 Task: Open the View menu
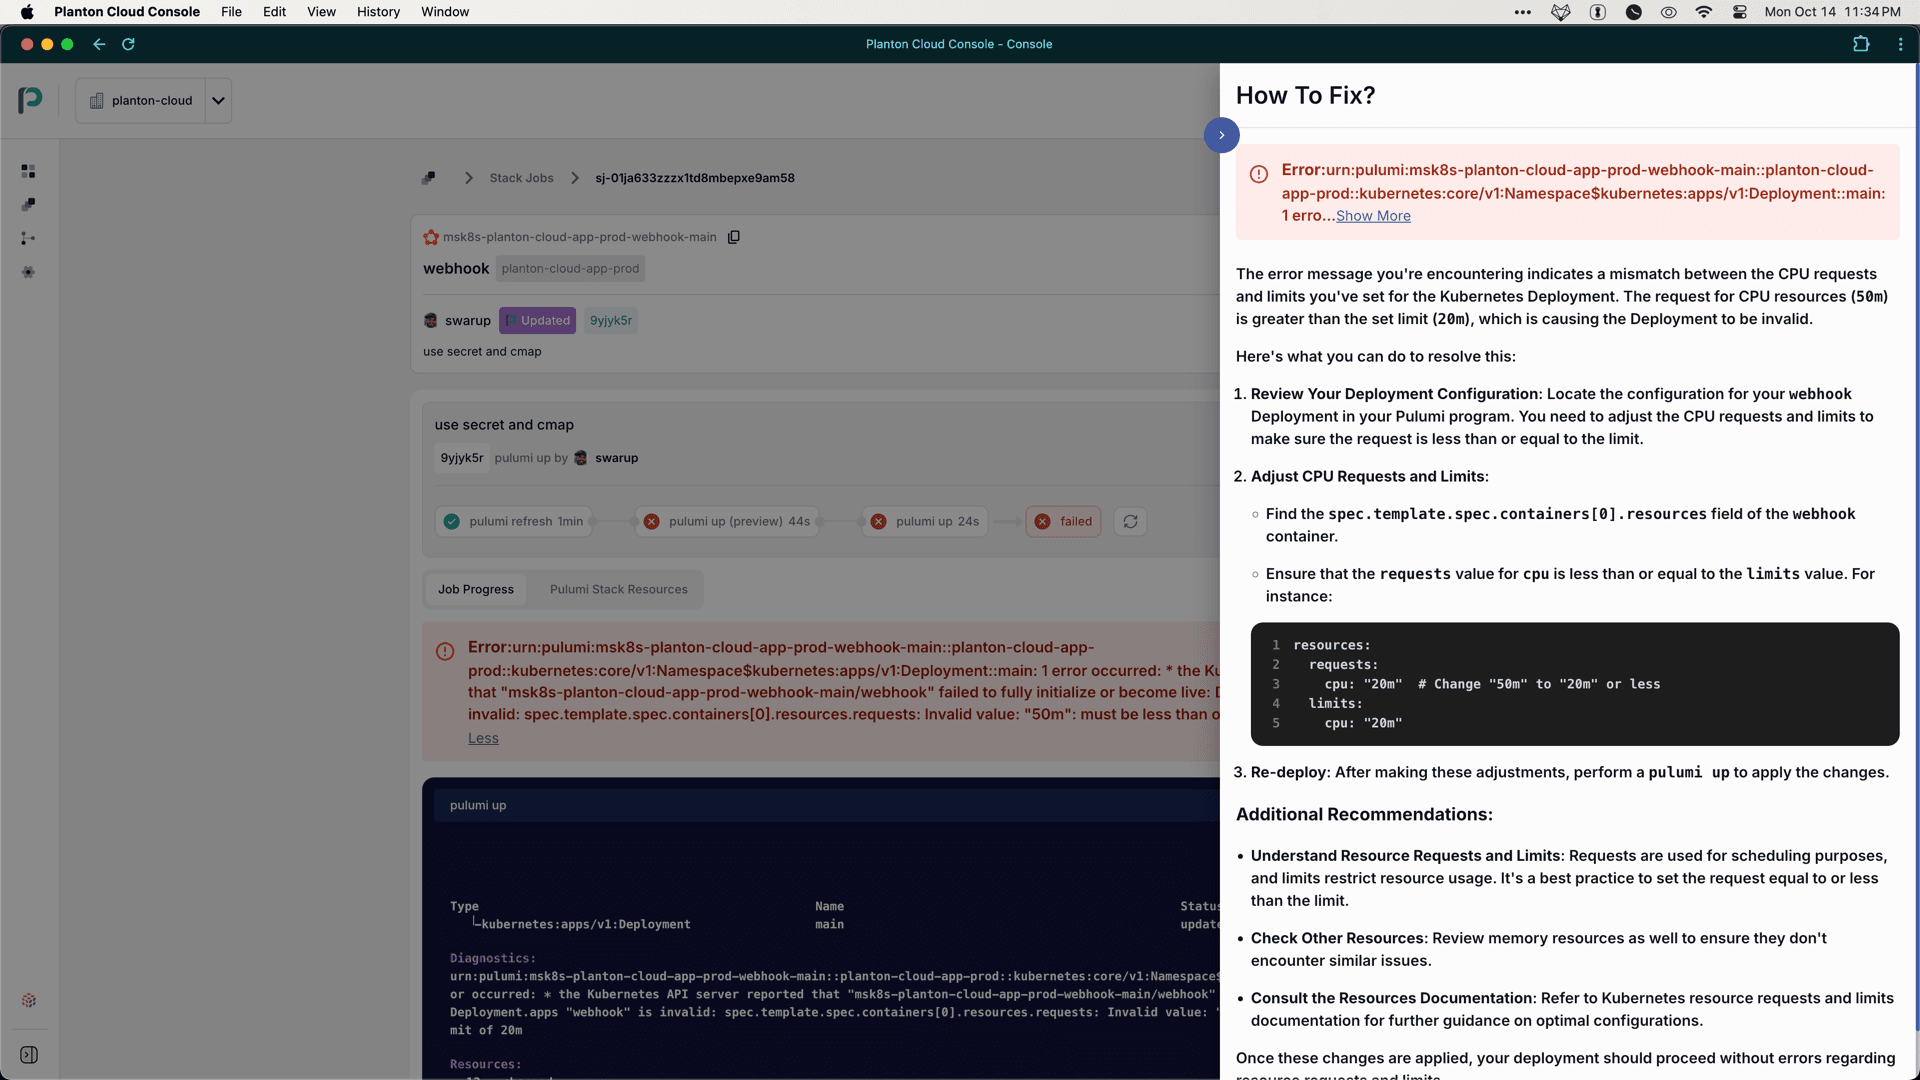pos(321,12)
